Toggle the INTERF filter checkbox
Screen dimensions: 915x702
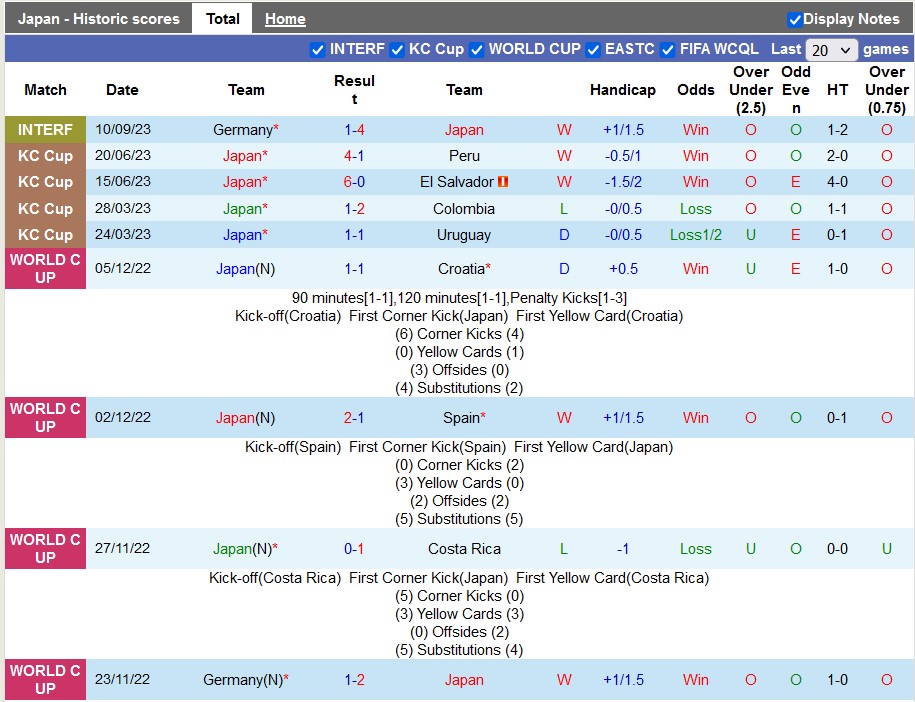point(318,50)
